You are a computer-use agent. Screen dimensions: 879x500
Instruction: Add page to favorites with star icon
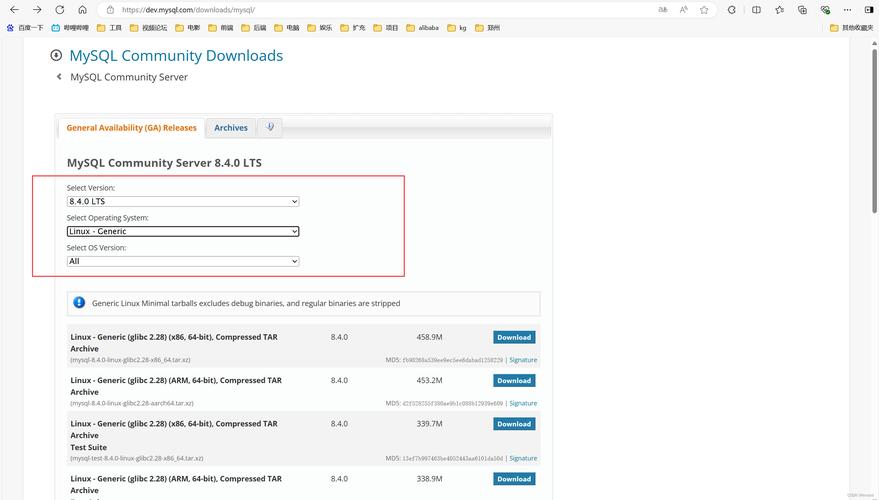click(704, 10)
